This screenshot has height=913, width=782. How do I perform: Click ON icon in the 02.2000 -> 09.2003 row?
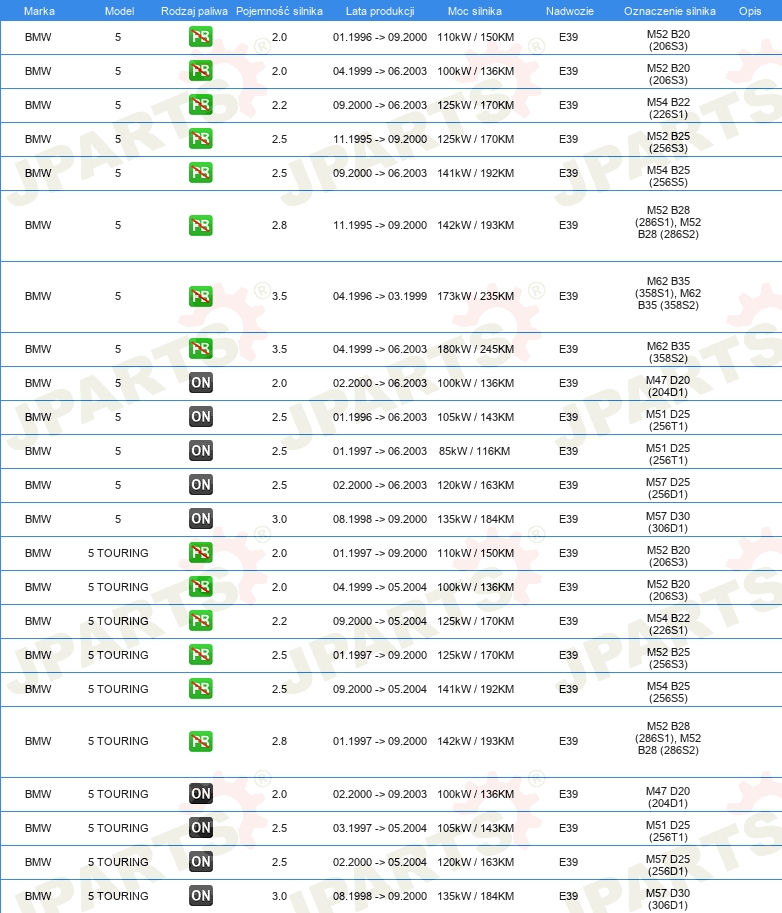click(x=200, y=794)
